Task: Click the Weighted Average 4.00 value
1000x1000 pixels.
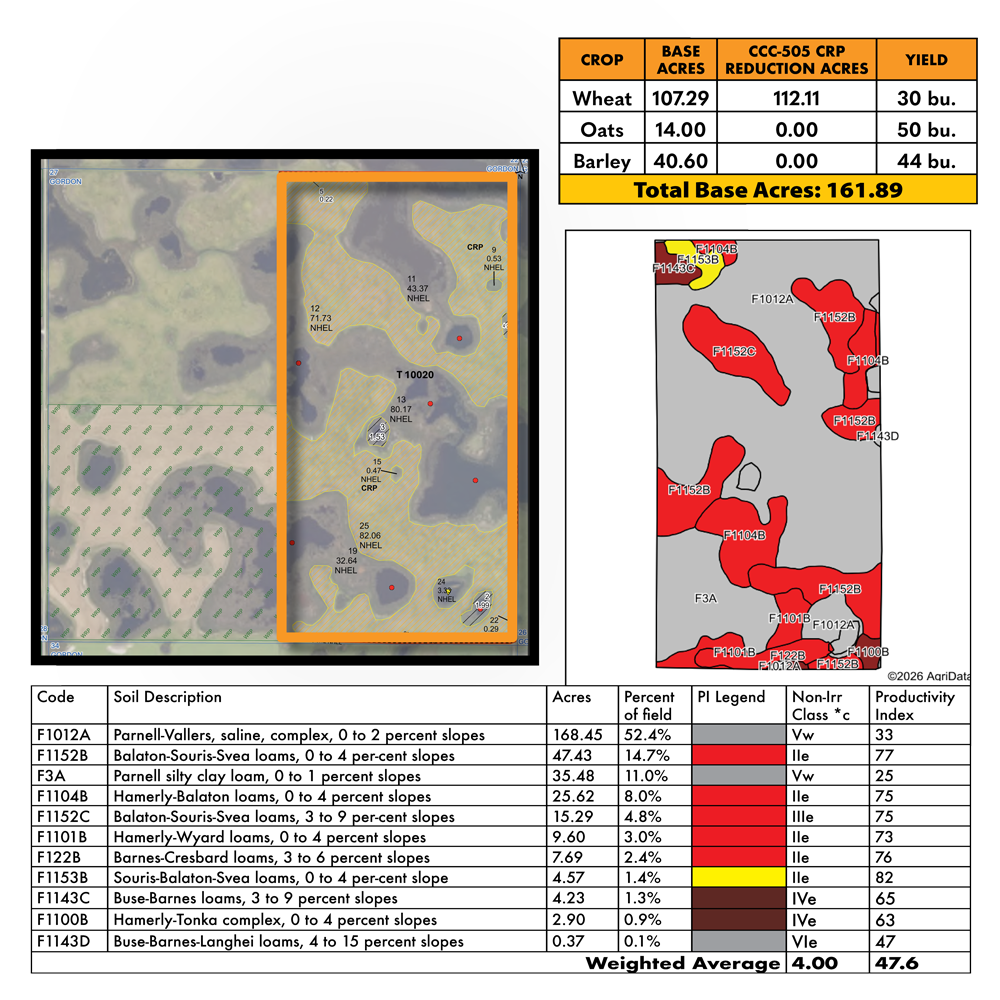Action: point(814,963)
